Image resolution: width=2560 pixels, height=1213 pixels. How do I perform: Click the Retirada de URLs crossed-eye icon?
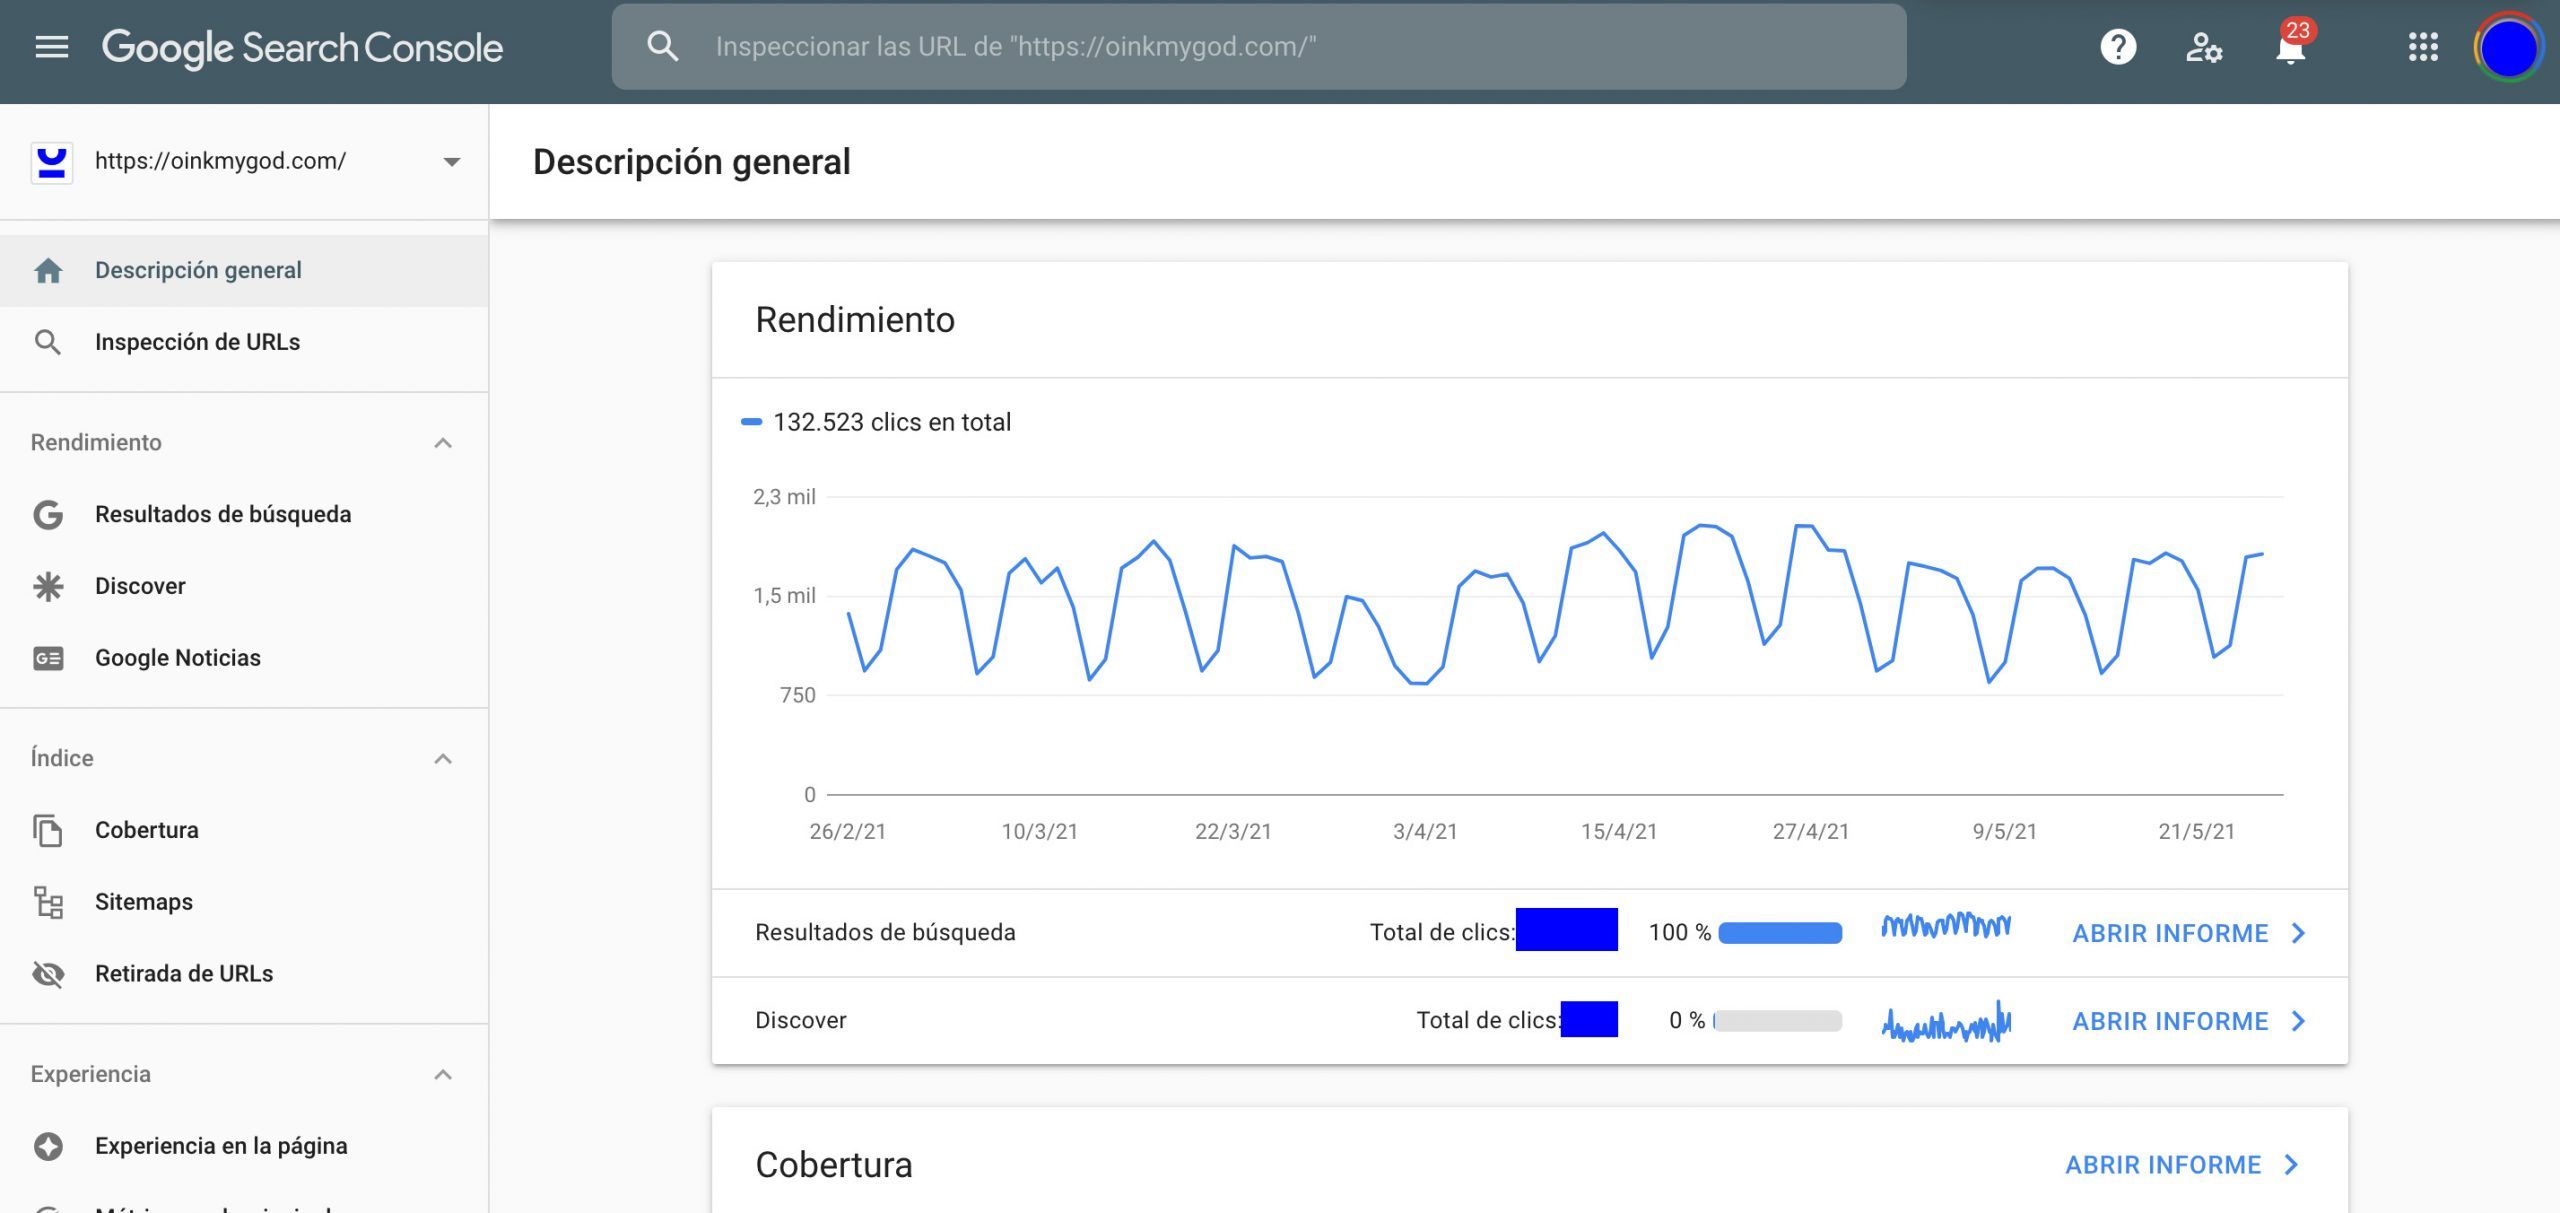[x=49, y=972]
